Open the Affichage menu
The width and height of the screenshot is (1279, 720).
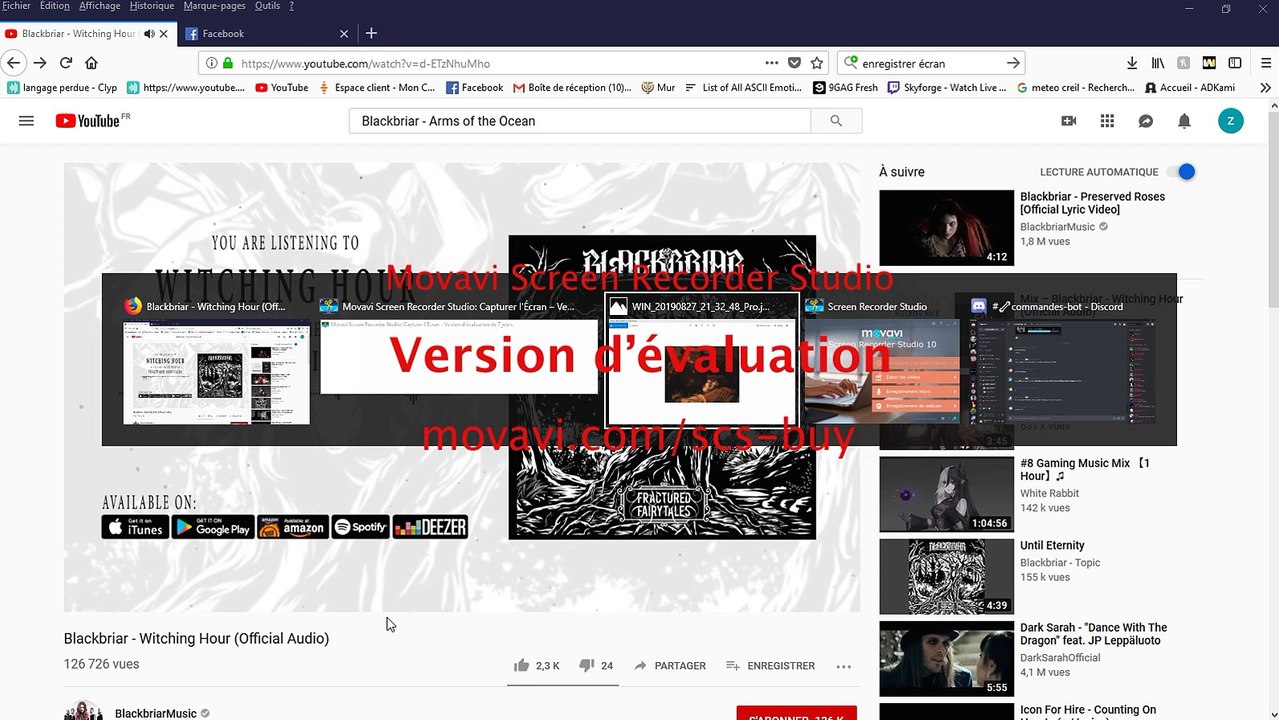[99, 6]
